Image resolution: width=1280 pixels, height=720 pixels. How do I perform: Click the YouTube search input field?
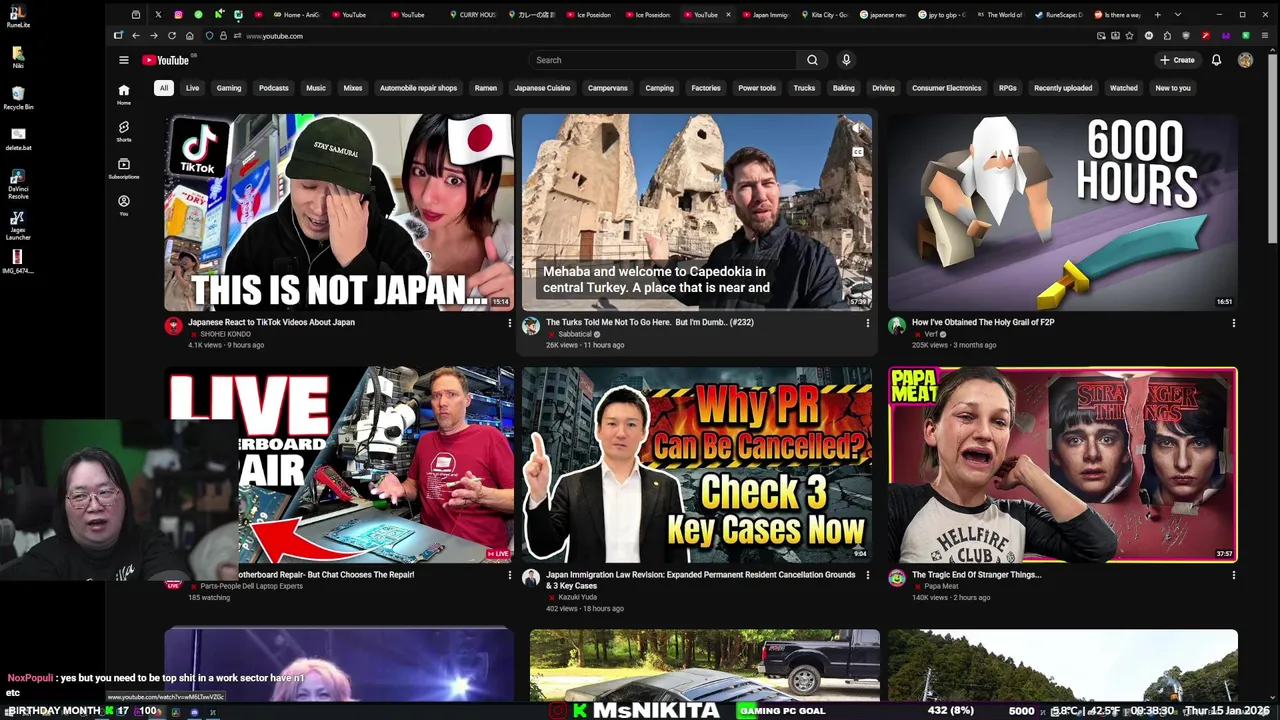click(x=662, y=60)
